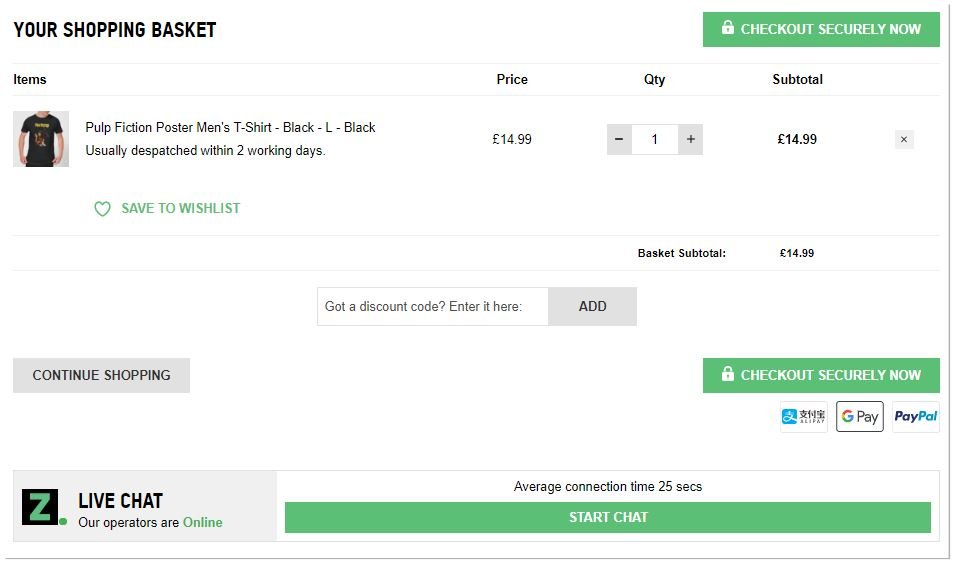Click the lock icon on top checkout button
The width and height of the screenshot is (957, 565).
727,28
